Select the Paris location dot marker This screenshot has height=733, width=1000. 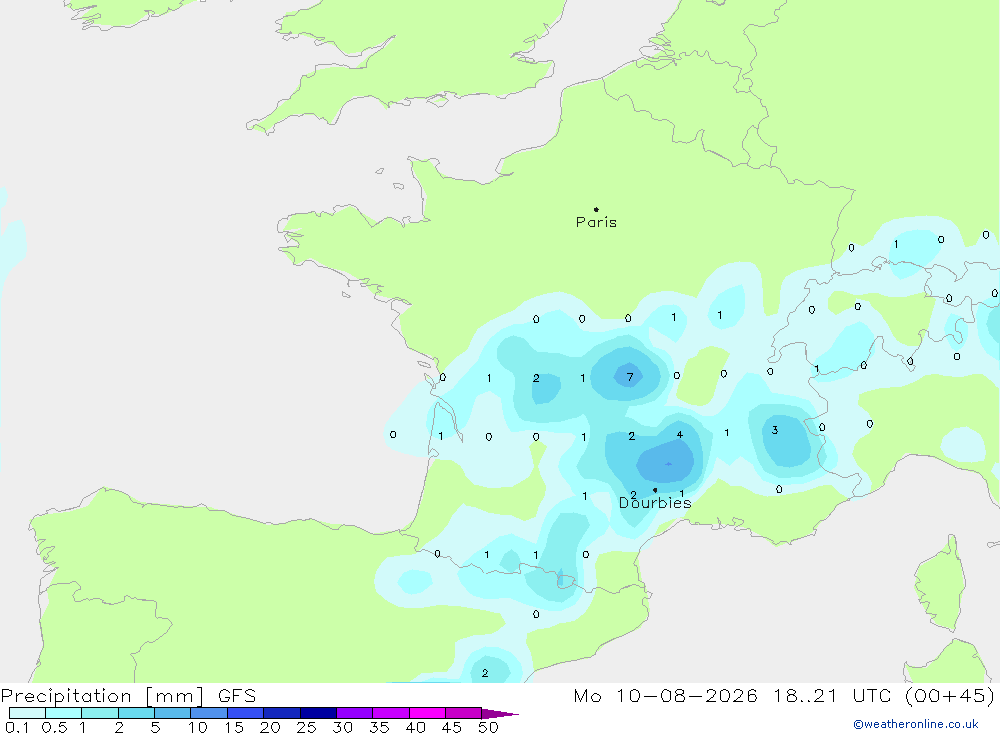[596, 209]
